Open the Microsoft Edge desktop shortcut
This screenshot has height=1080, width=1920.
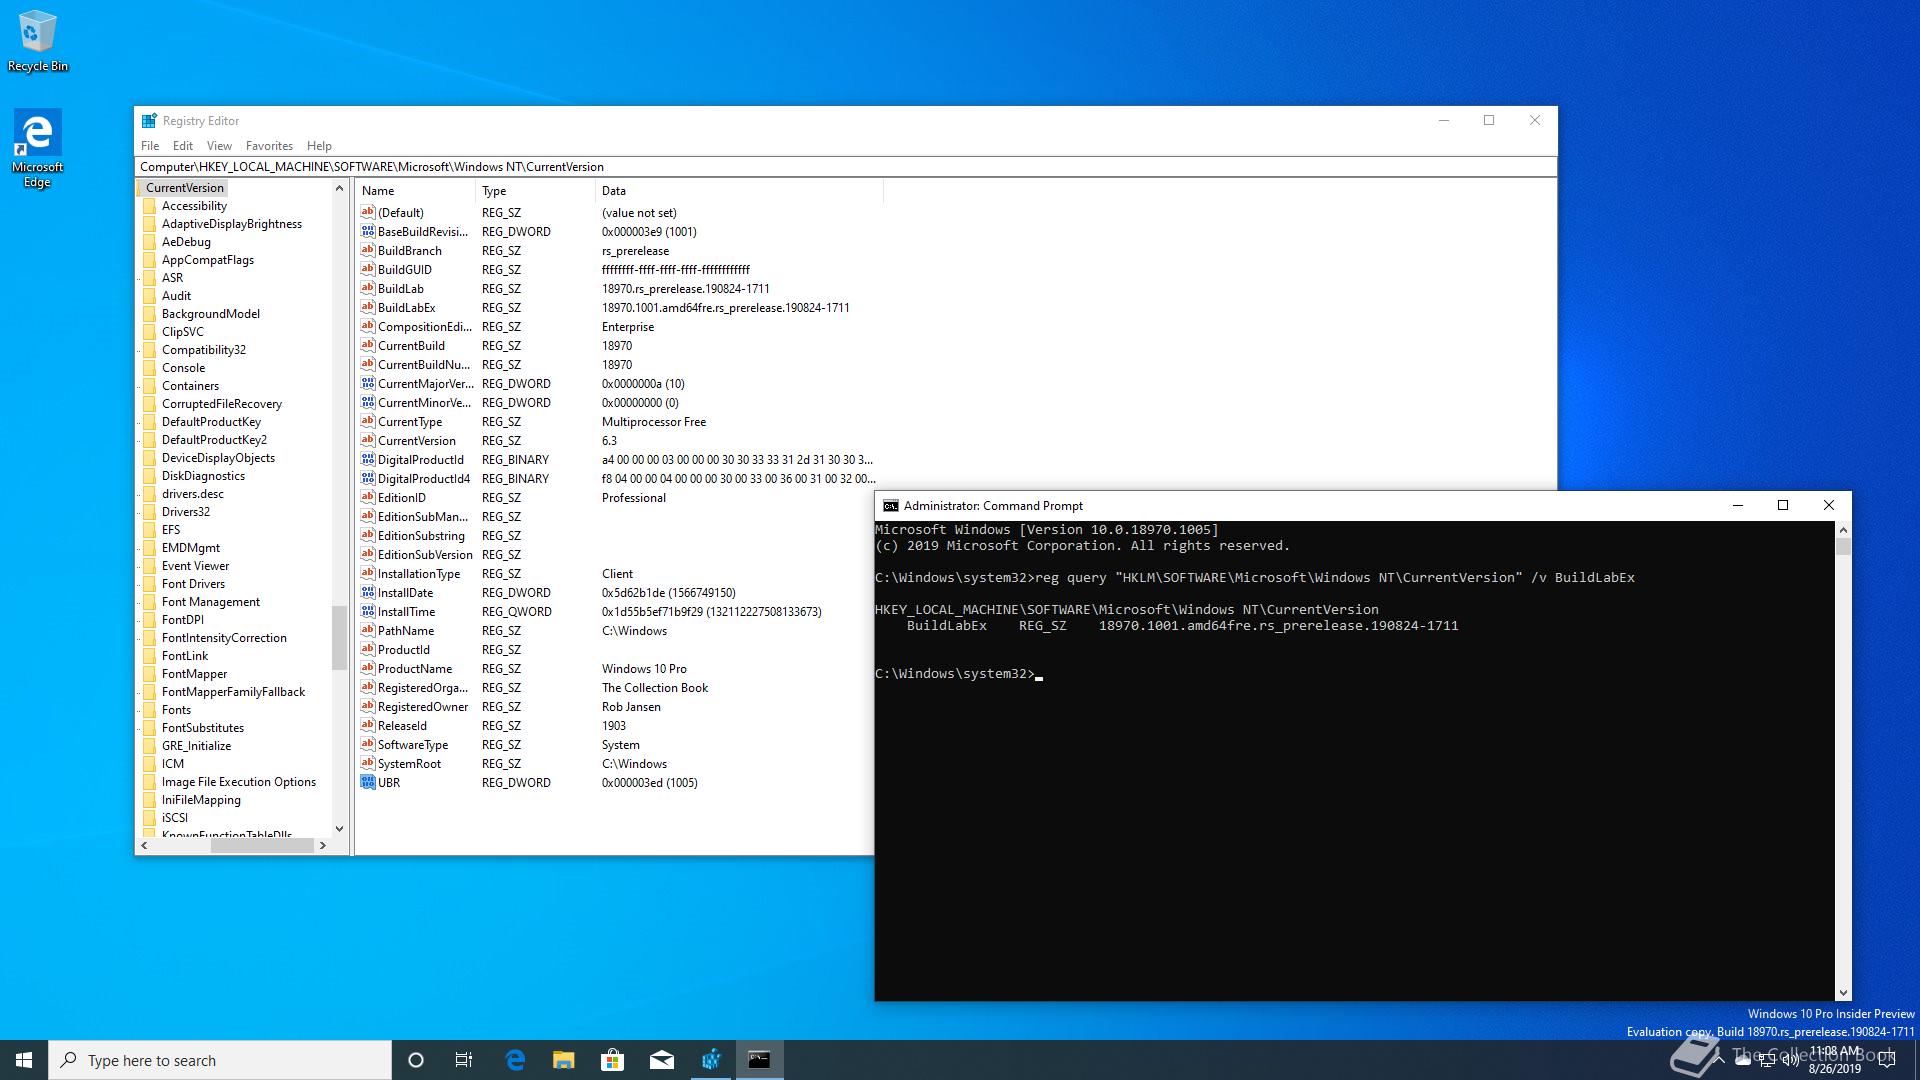point(38,148)
